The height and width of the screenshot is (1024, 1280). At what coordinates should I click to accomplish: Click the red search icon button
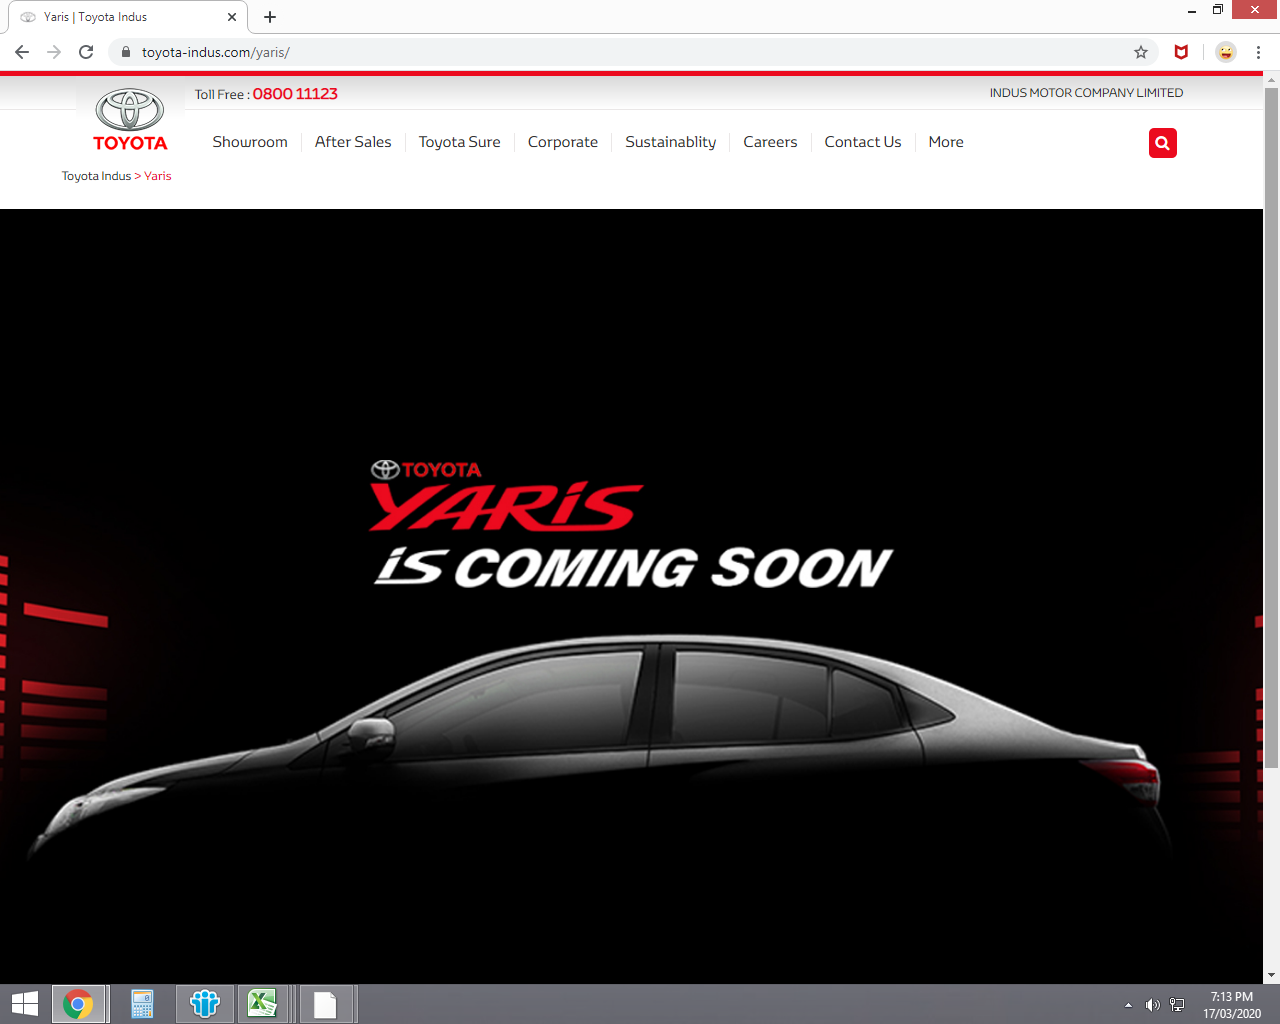(x=1163, y=143)
